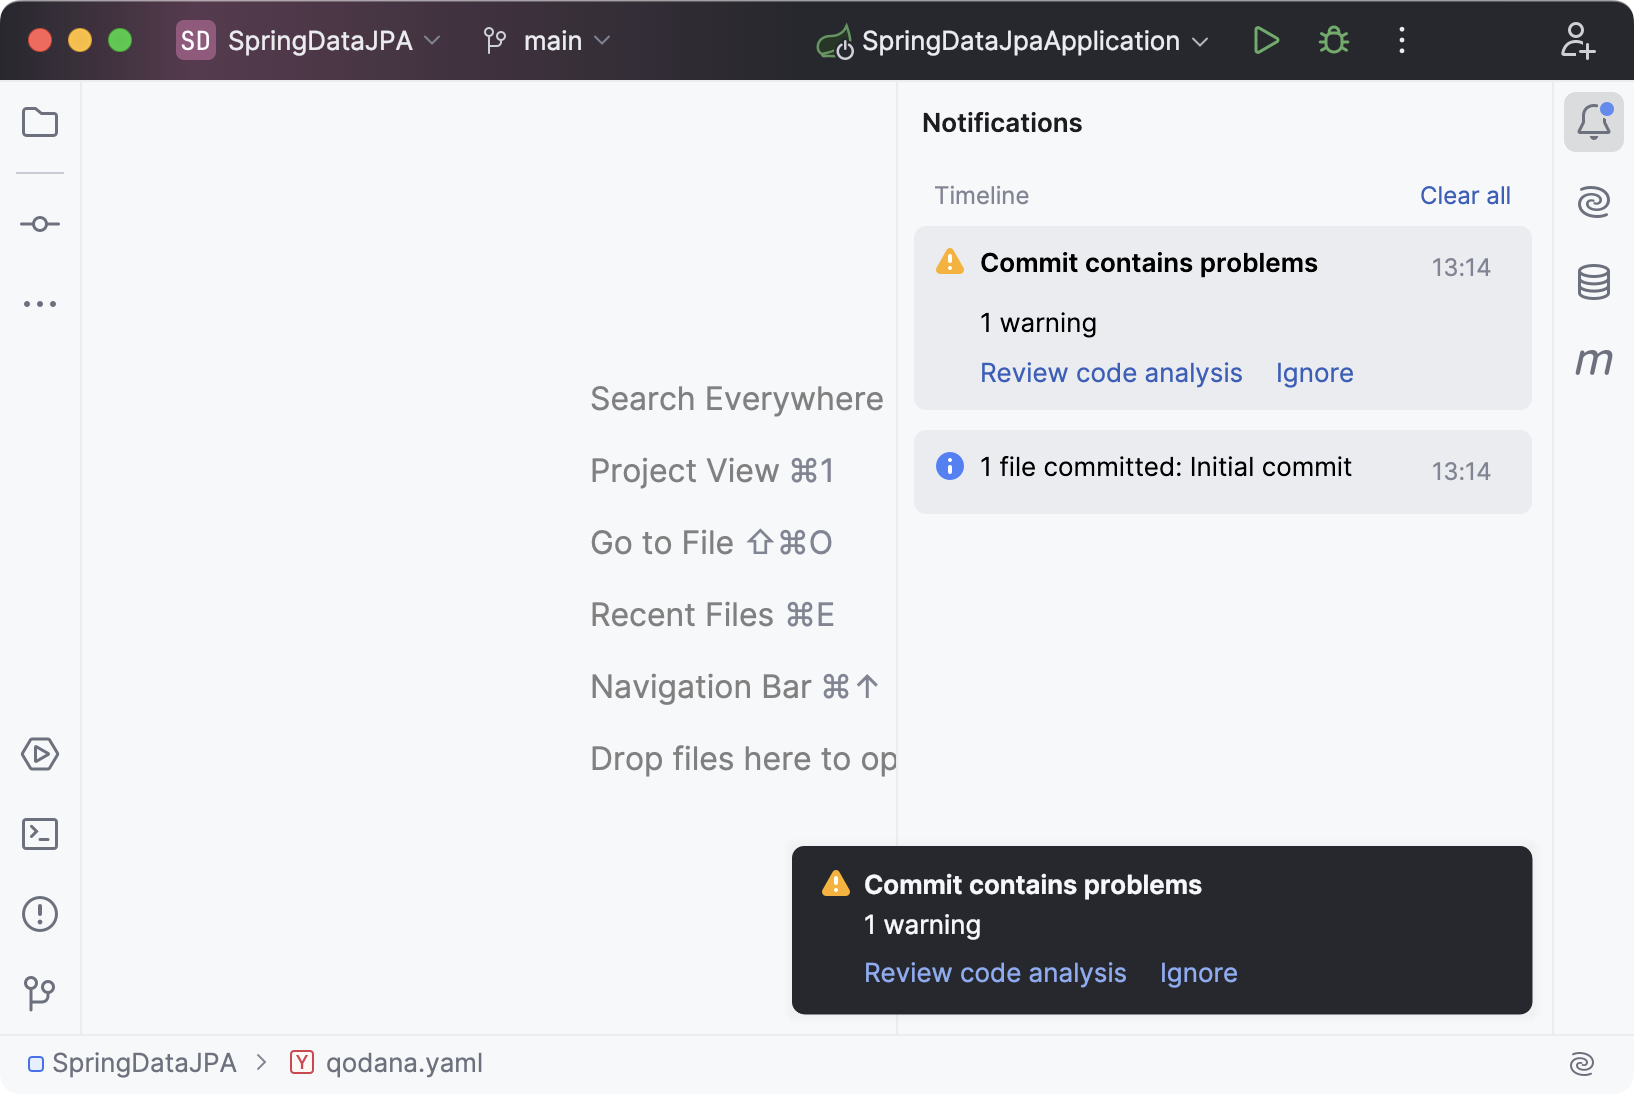The image size is (1634, 1094).
Task: Run the SpringDataJpaApplication
Action: click(x=1266, y=41)
